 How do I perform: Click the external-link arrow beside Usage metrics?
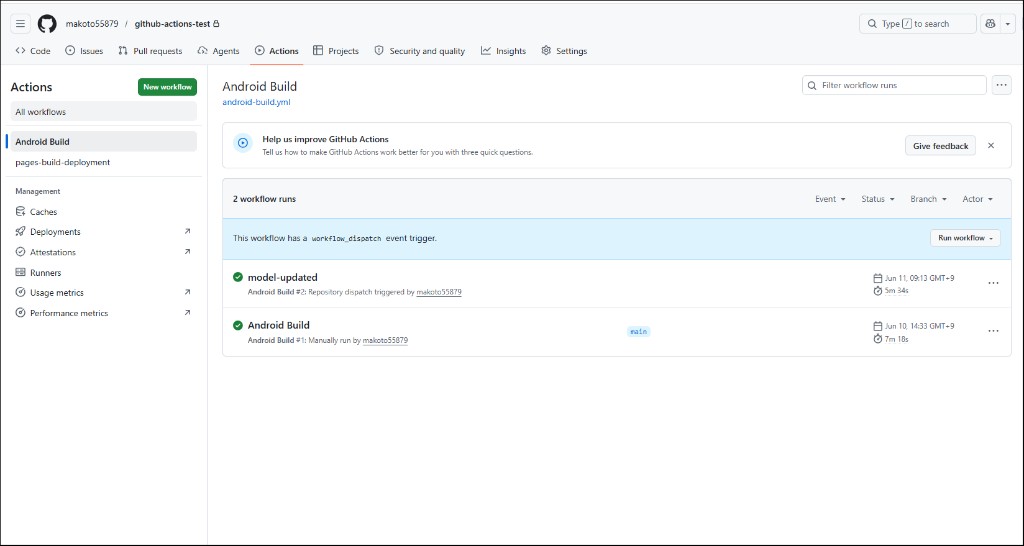pos(187,292)
